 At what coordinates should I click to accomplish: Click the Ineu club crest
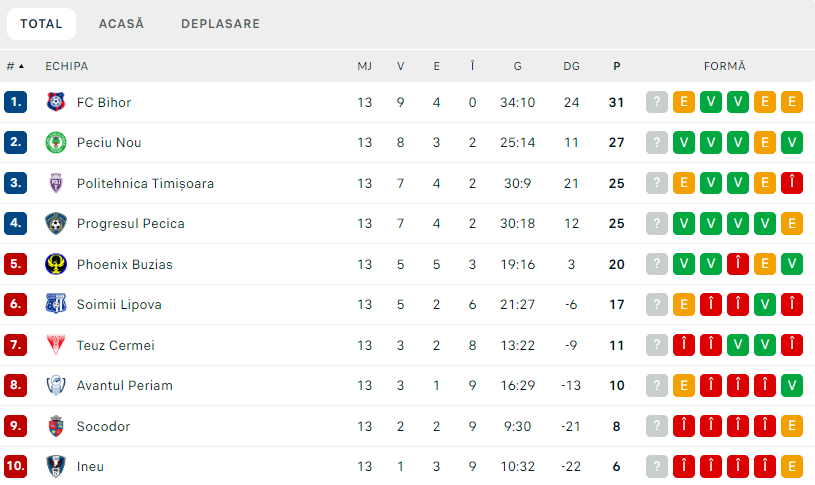[56, 466]
